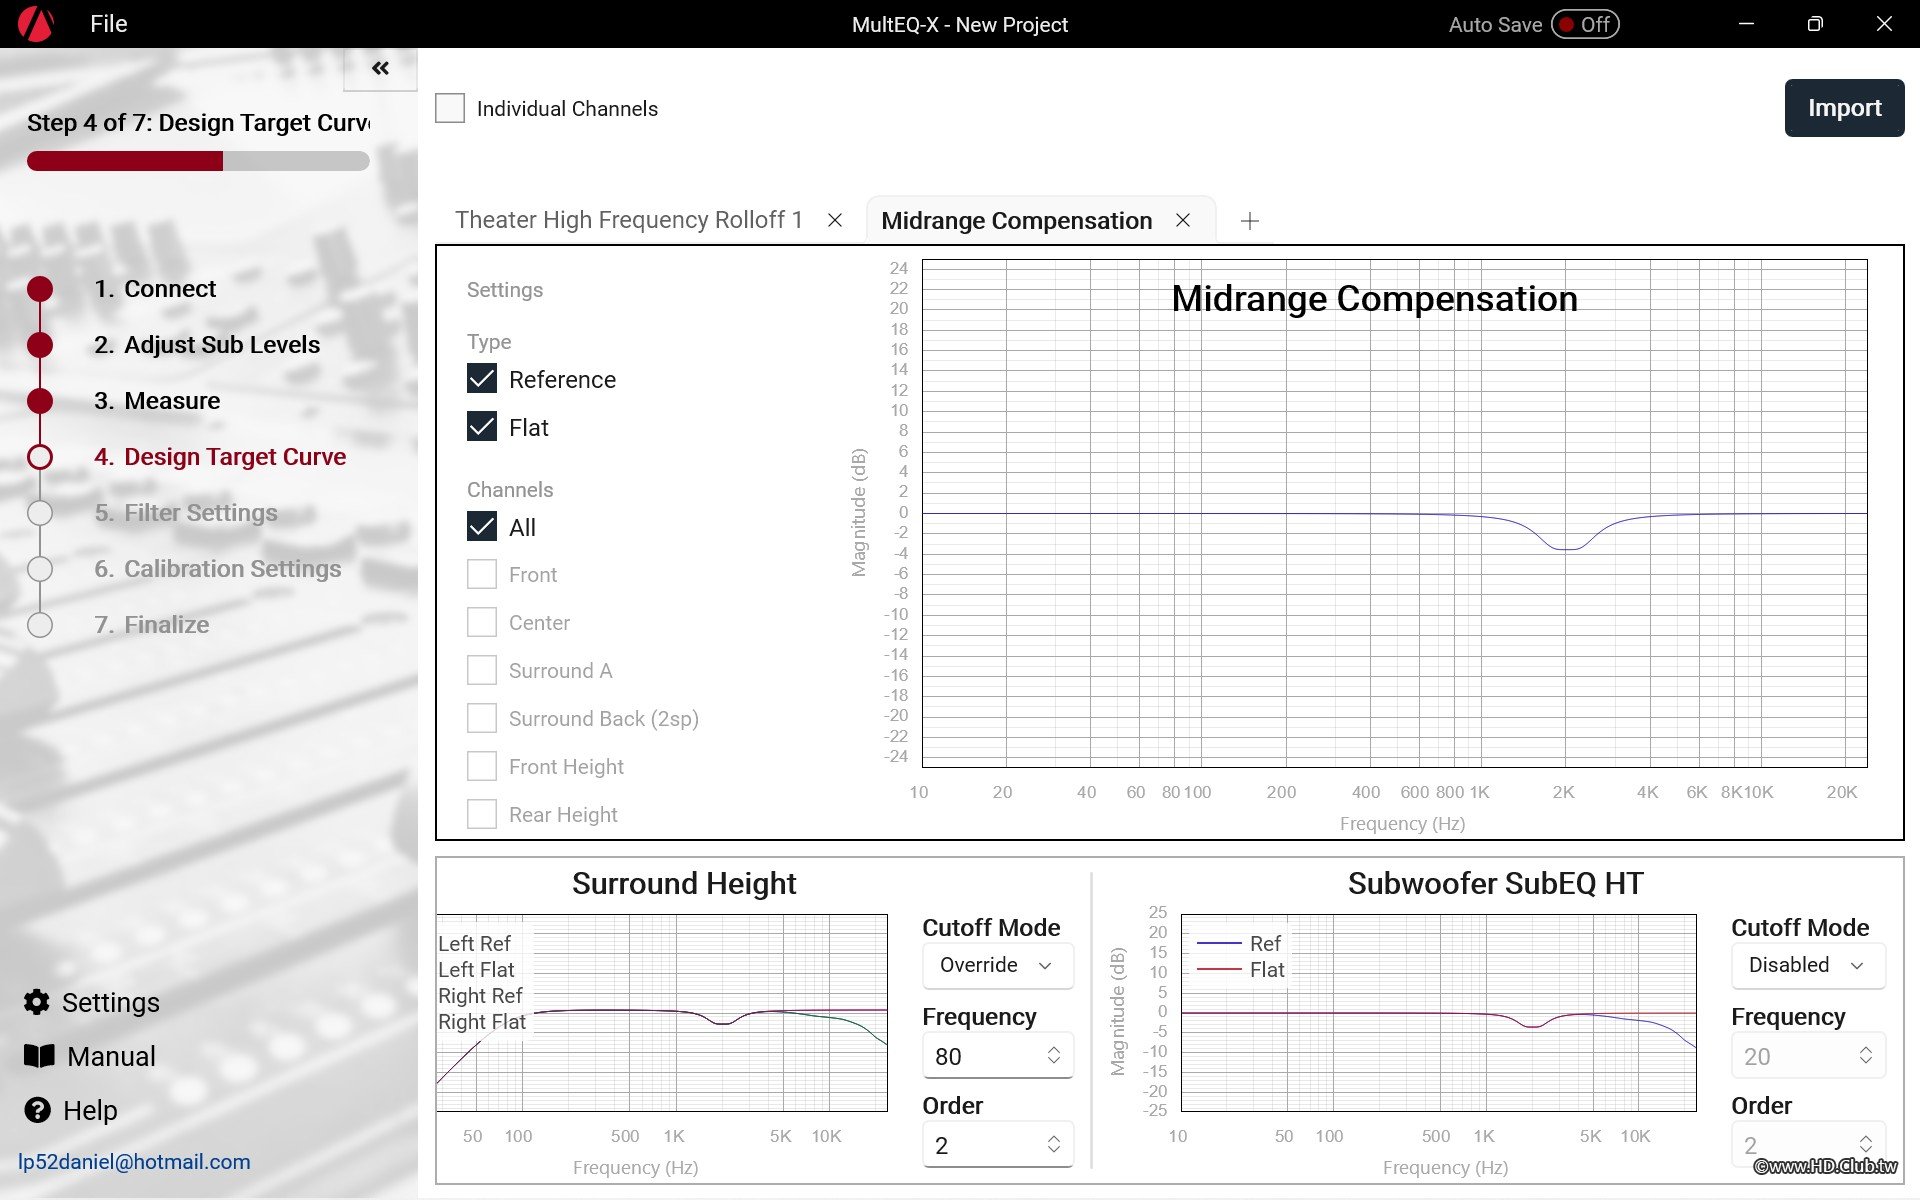Close Theater High Frequency Rolloff 1 tab
Screen dimensions: 1920x1200
835,220
